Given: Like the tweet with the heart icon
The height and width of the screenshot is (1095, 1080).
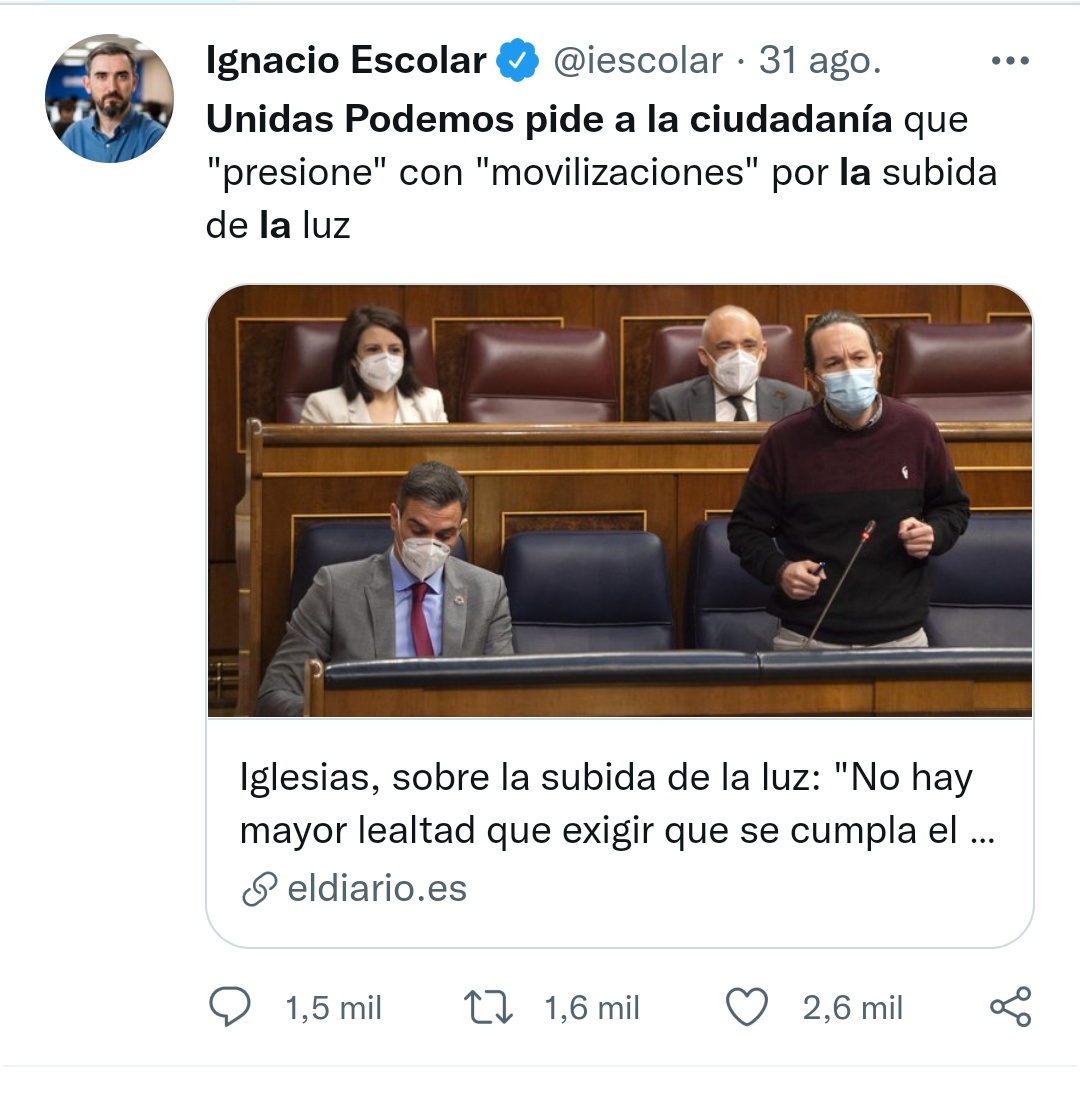Looking at the screenshot, I should (x=747, y=1006).
